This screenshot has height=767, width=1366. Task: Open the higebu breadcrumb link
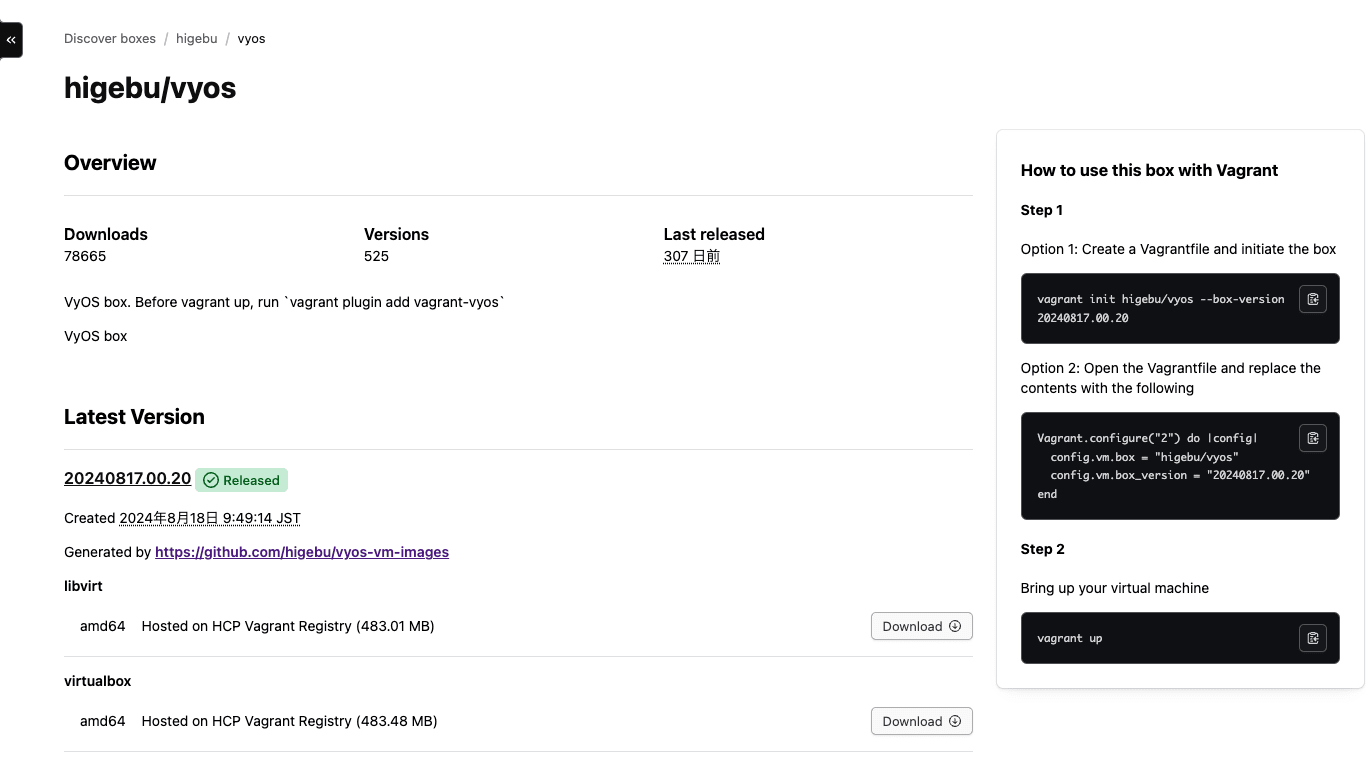[x=196, y=39]
